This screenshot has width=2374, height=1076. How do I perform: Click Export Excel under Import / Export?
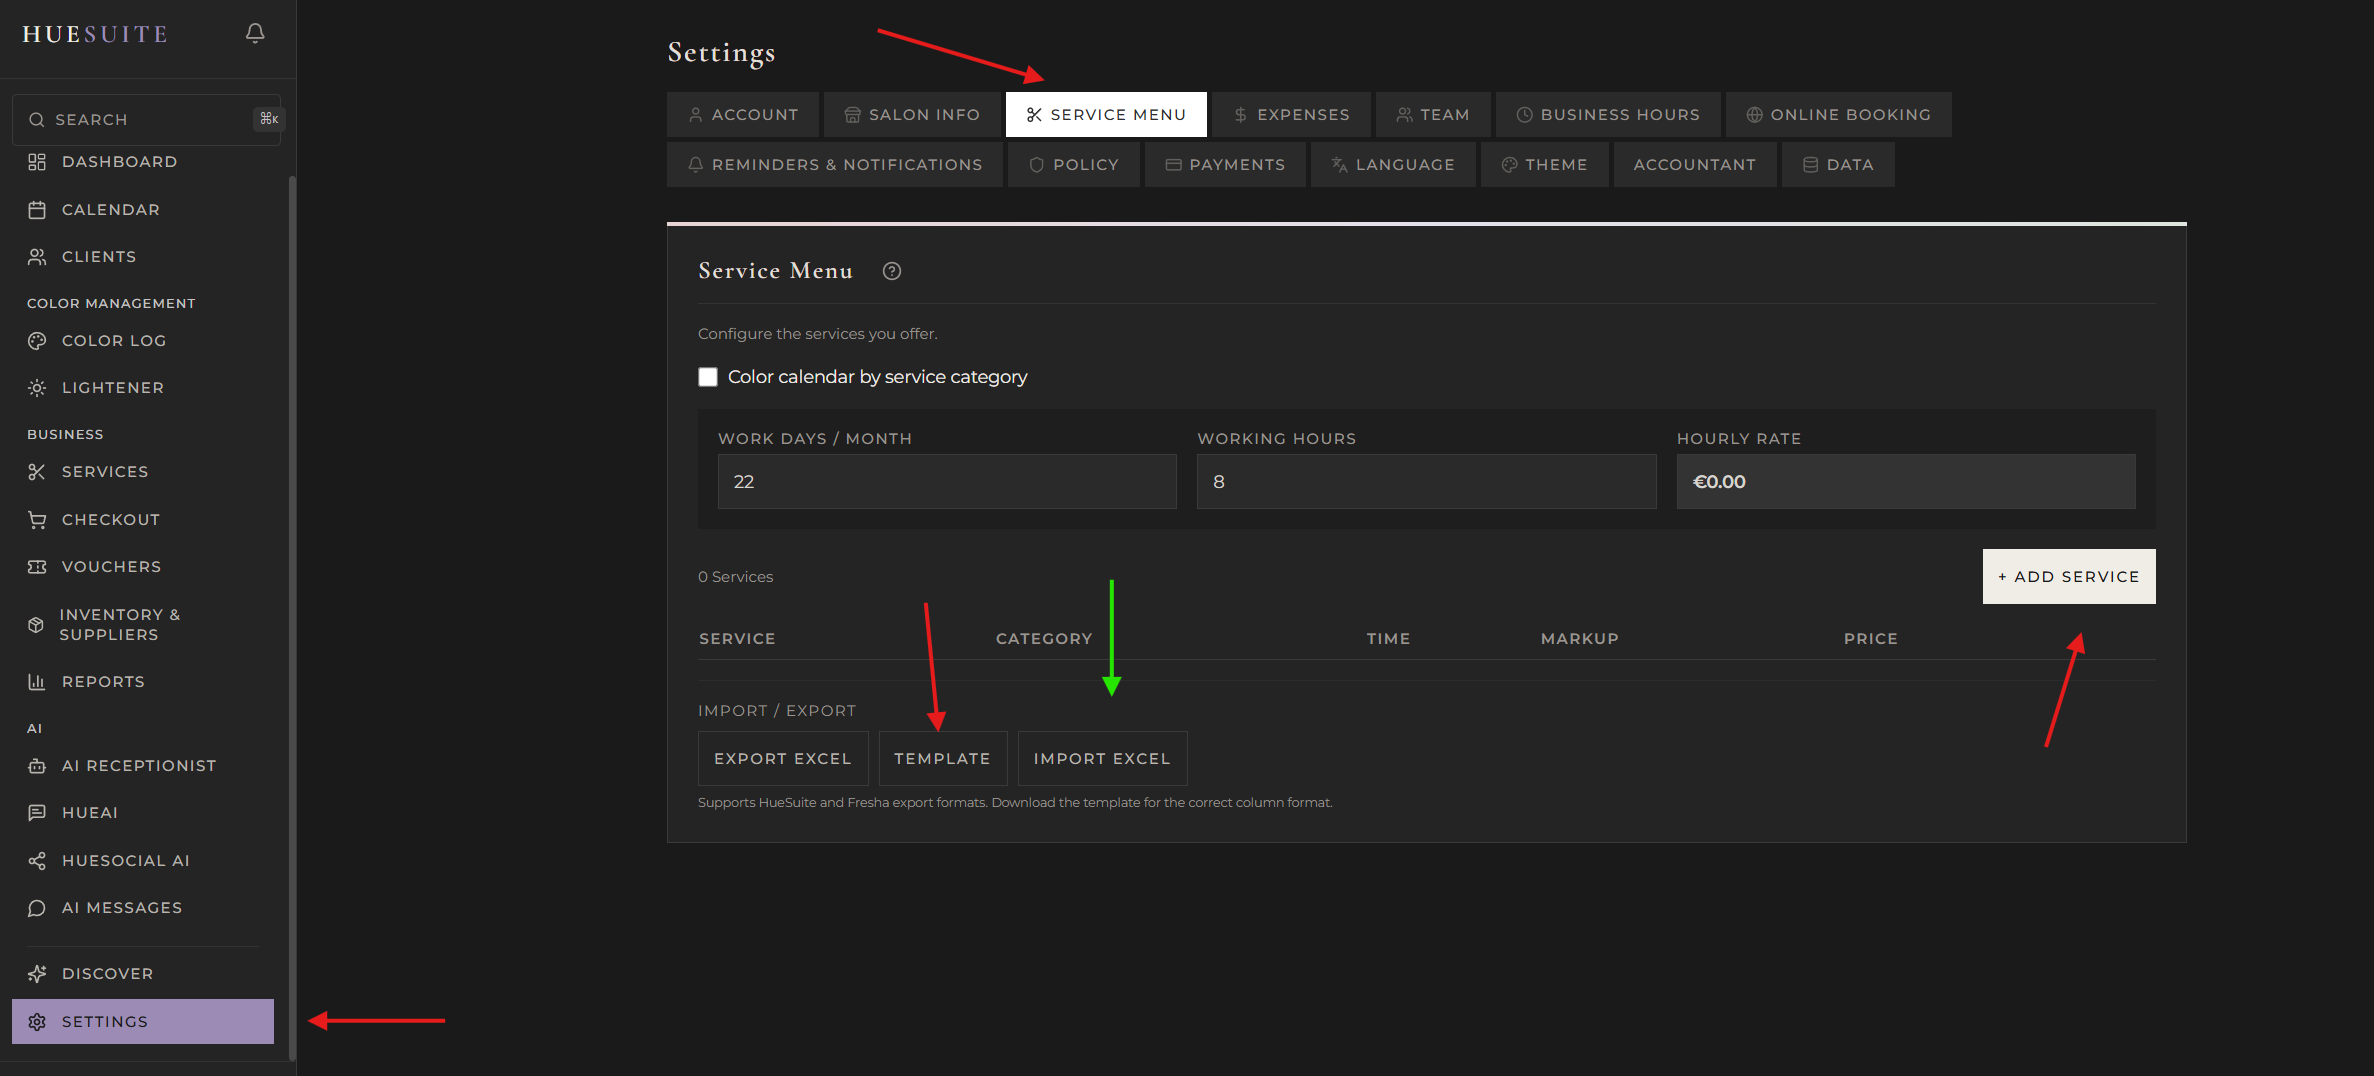pyautogui.click(x=782, y=758)
